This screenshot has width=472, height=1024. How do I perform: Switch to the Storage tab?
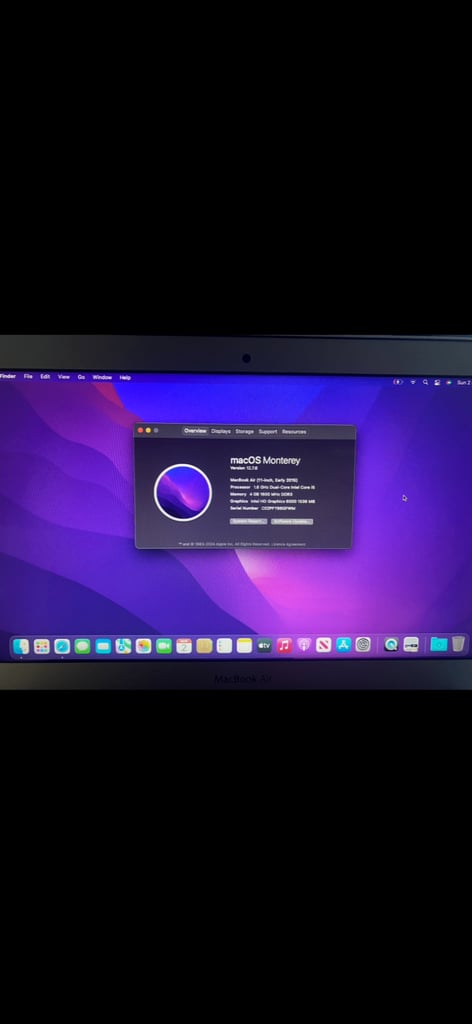point(245,431)
